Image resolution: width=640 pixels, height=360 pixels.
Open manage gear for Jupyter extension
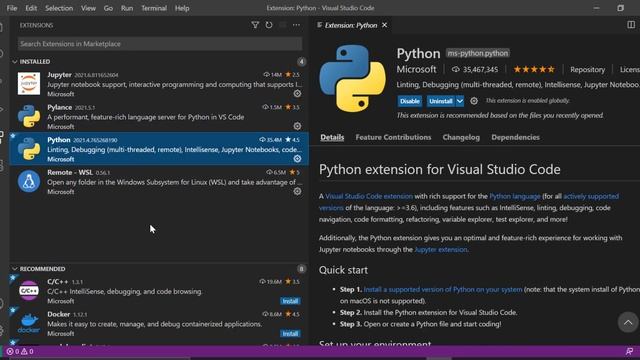(297, 93)
